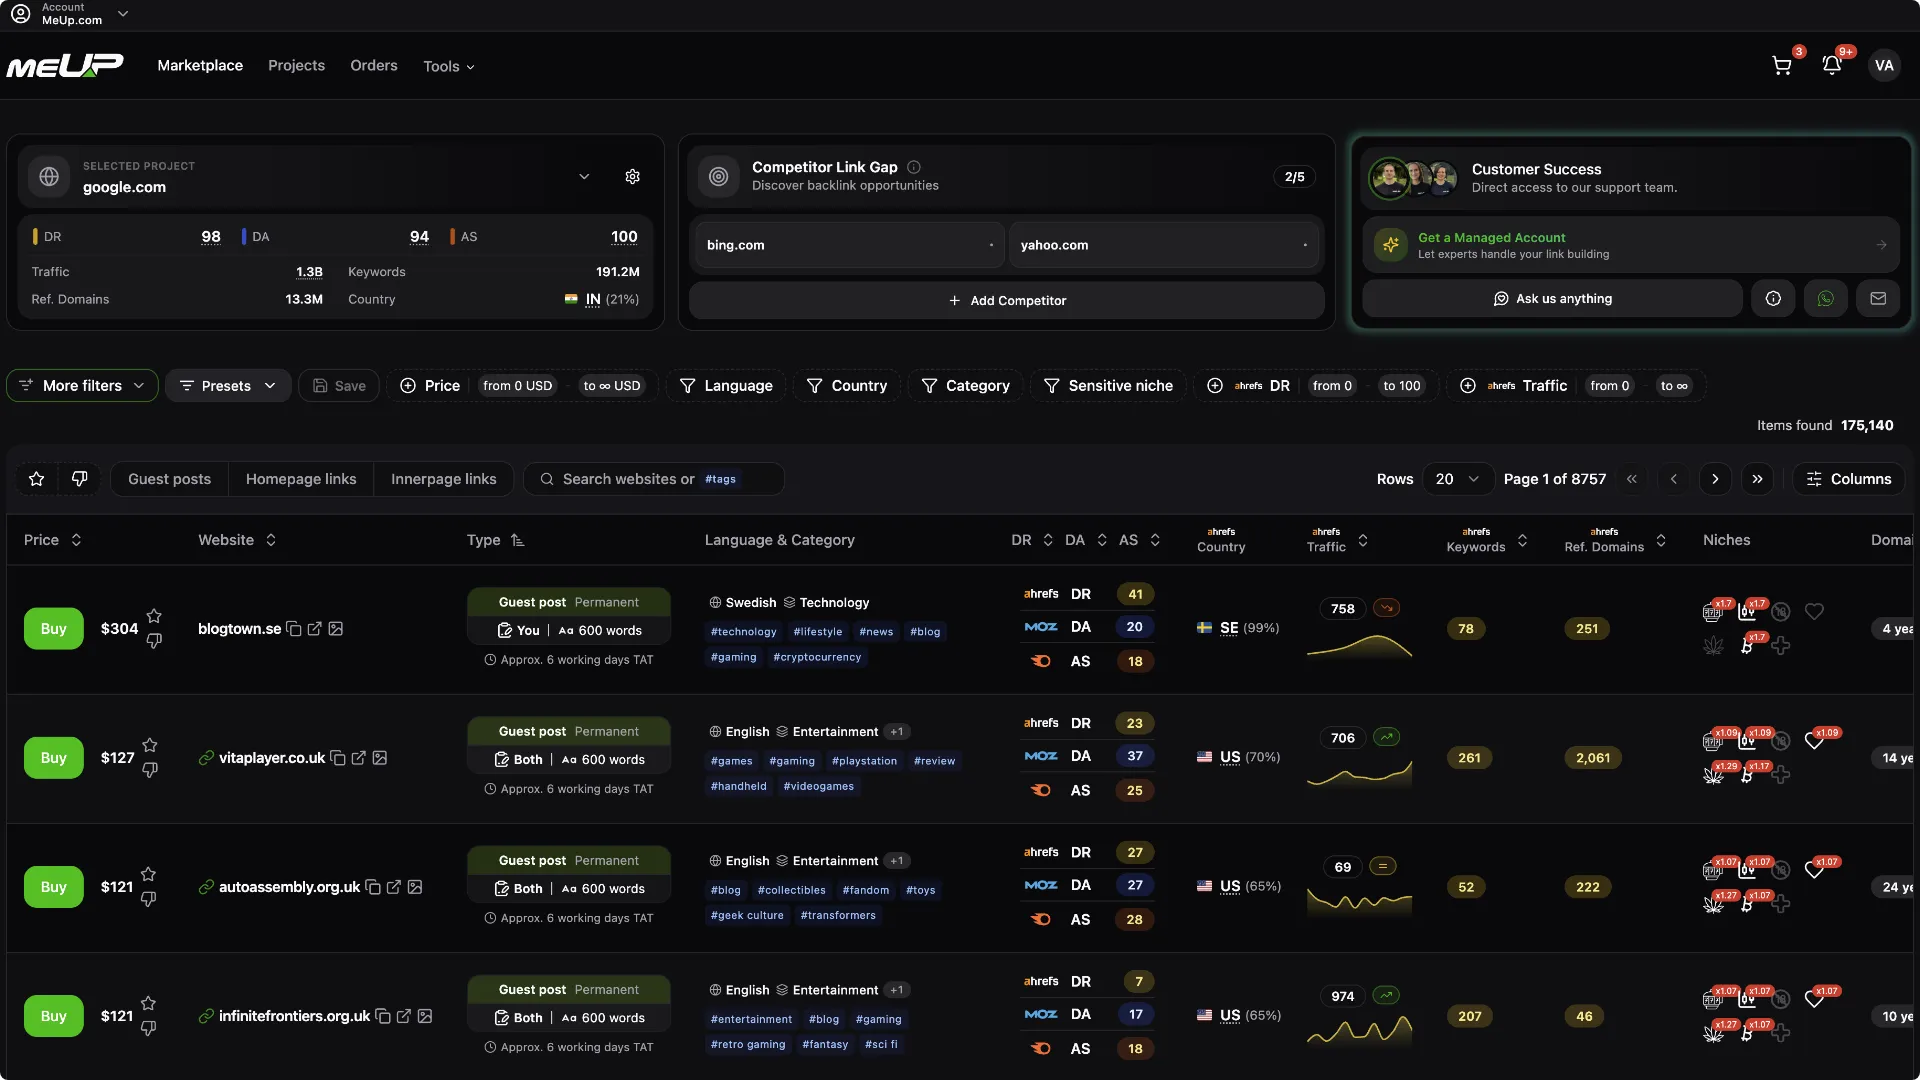Image resolution: width=1920 pixels, height=1080 pixels.
Task: View autoassembly.org.uk screenshot preview
Action: (x=415, y=887)
